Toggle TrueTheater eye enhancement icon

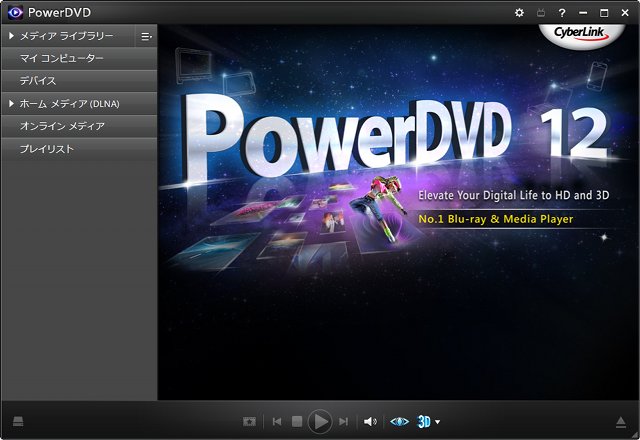pos(399,422)
